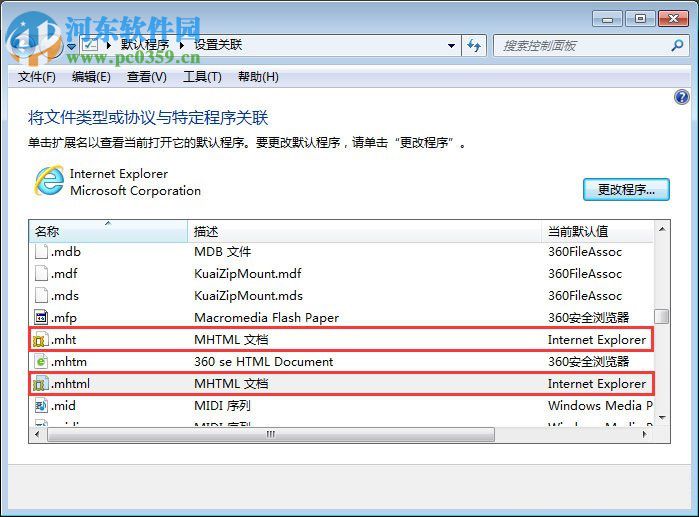
Task: Click 360安全浏览器 default value of .mfp
Action: pyautogui.click(x=588, y=318)
